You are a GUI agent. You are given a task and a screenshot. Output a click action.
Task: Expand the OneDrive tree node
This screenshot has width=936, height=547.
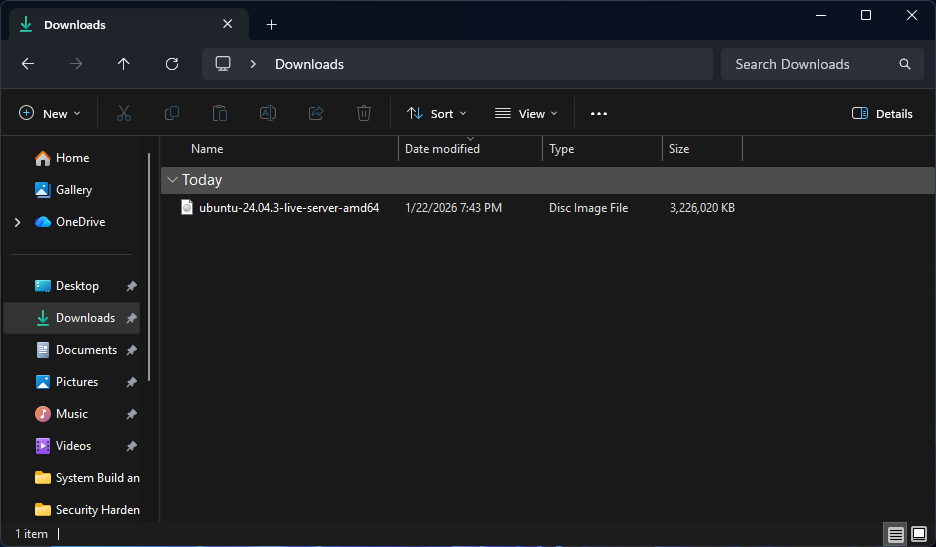[17, 222]
